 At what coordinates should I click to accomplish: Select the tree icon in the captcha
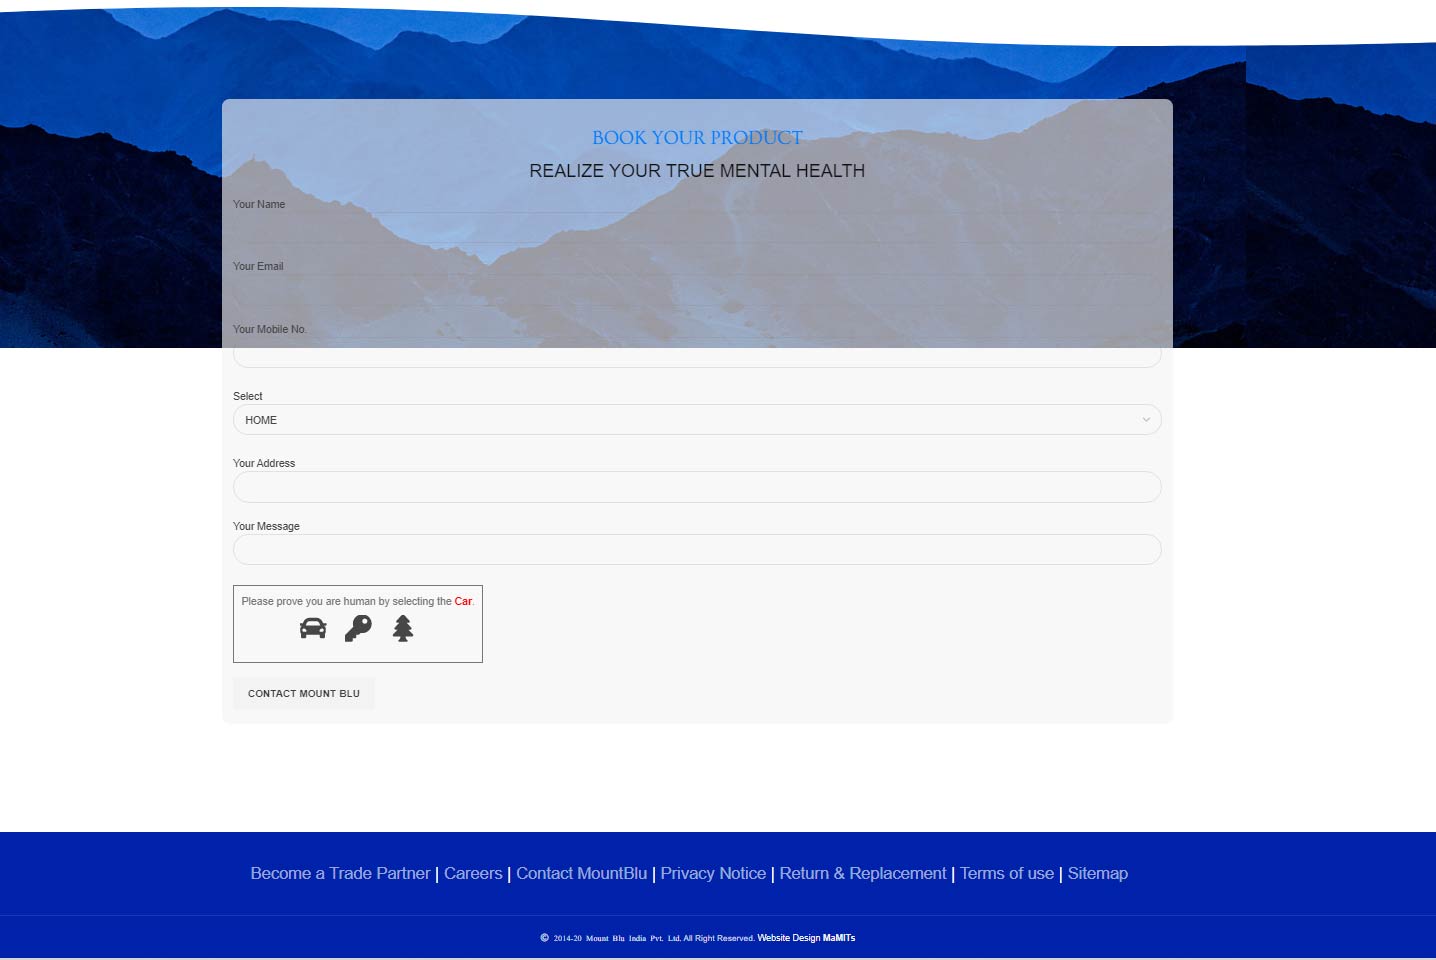(x=403, y=628)
